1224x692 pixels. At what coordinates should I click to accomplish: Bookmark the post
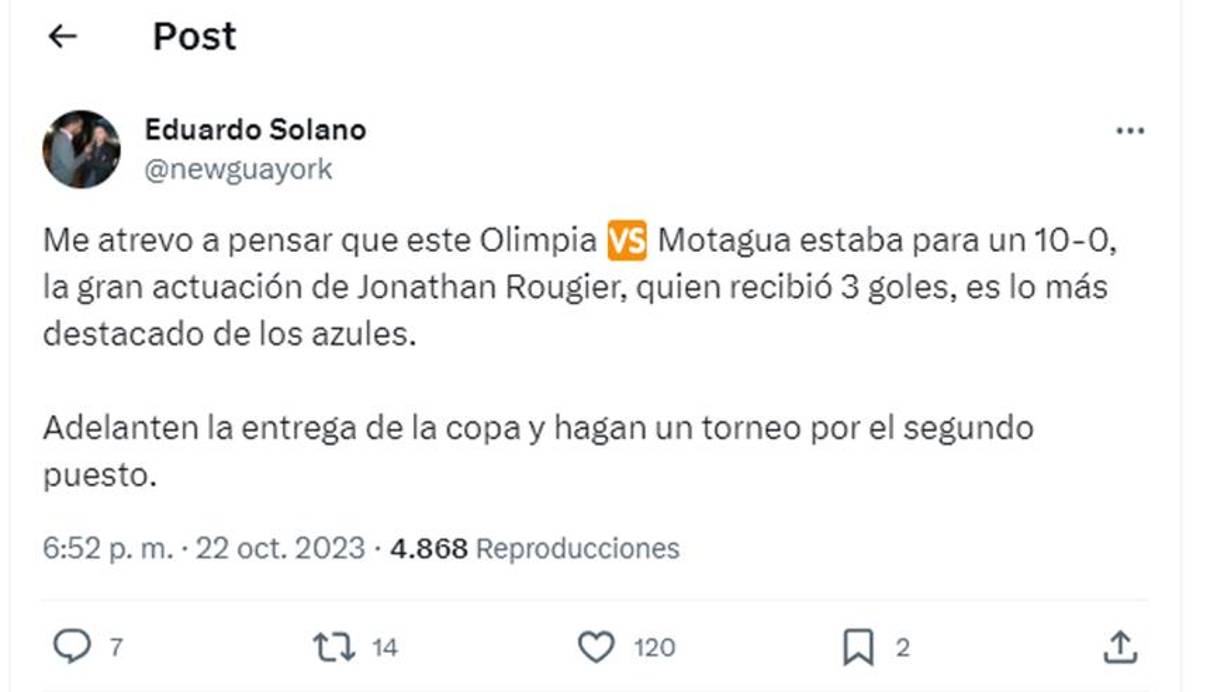(x=857, y=647)
